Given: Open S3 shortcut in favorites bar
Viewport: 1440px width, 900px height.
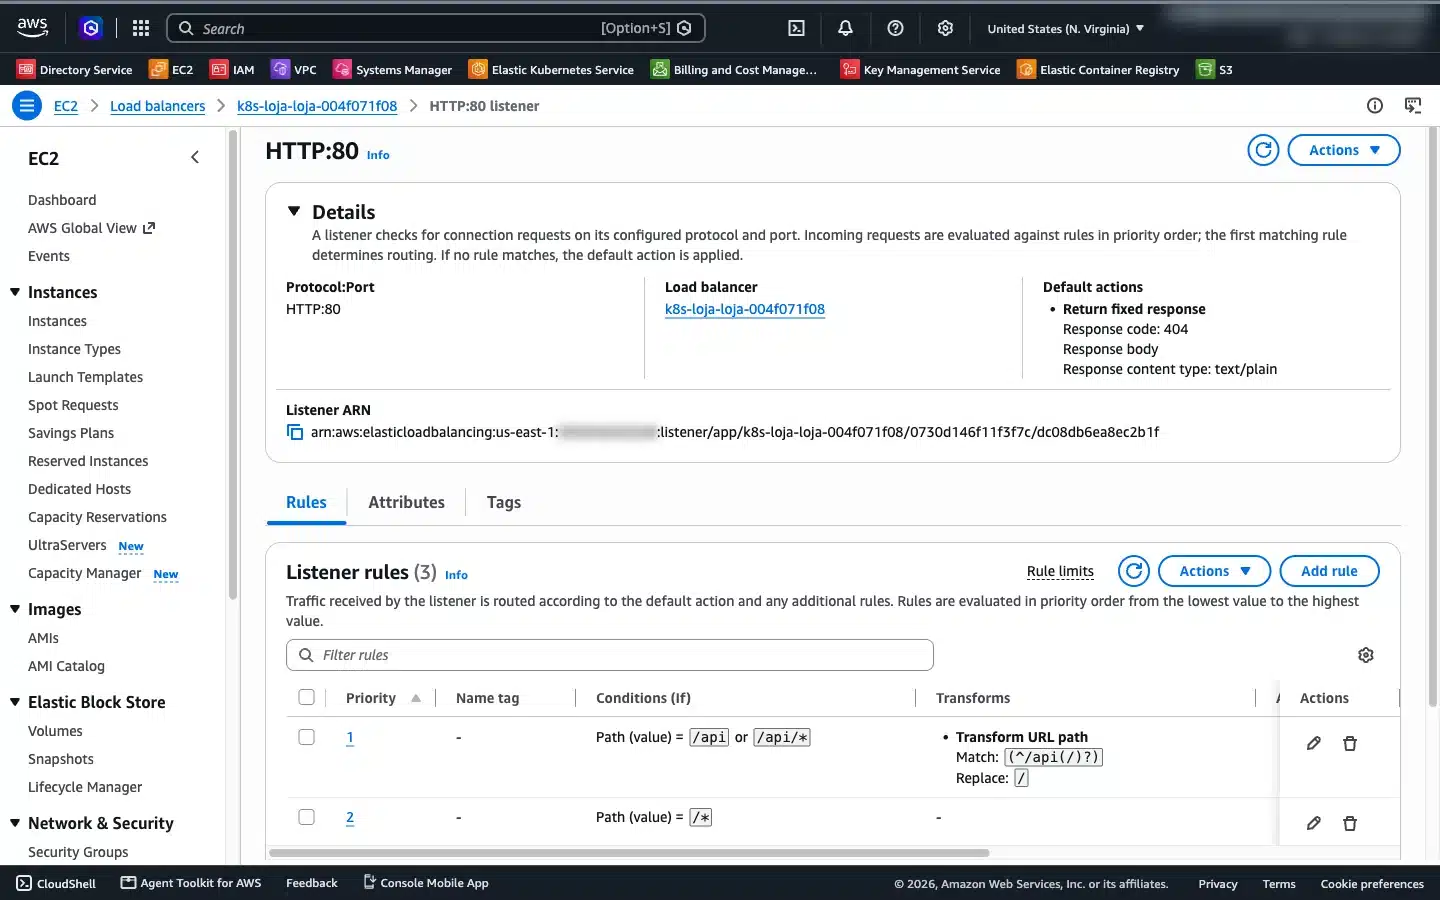Looking at the screenshot, I should click(x=1215, y=69).
